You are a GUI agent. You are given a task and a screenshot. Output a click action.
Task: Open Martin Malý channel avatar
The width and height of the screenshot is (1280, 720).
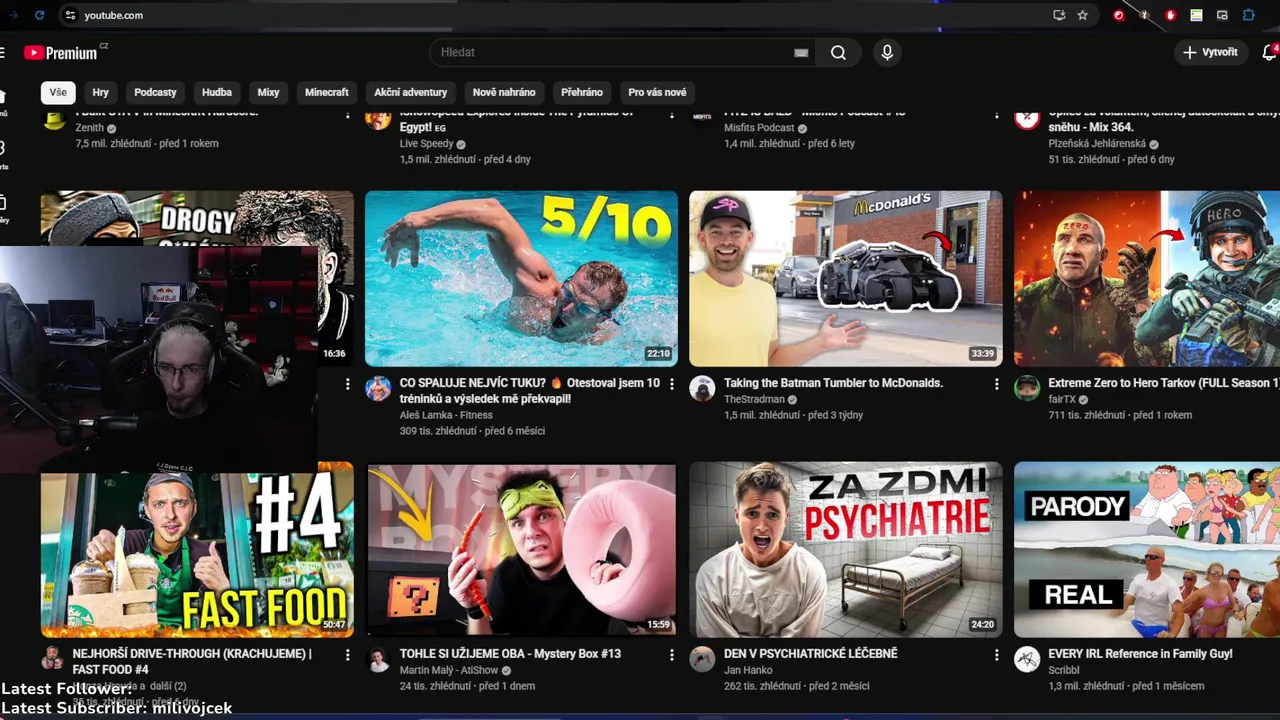point(378,659)
